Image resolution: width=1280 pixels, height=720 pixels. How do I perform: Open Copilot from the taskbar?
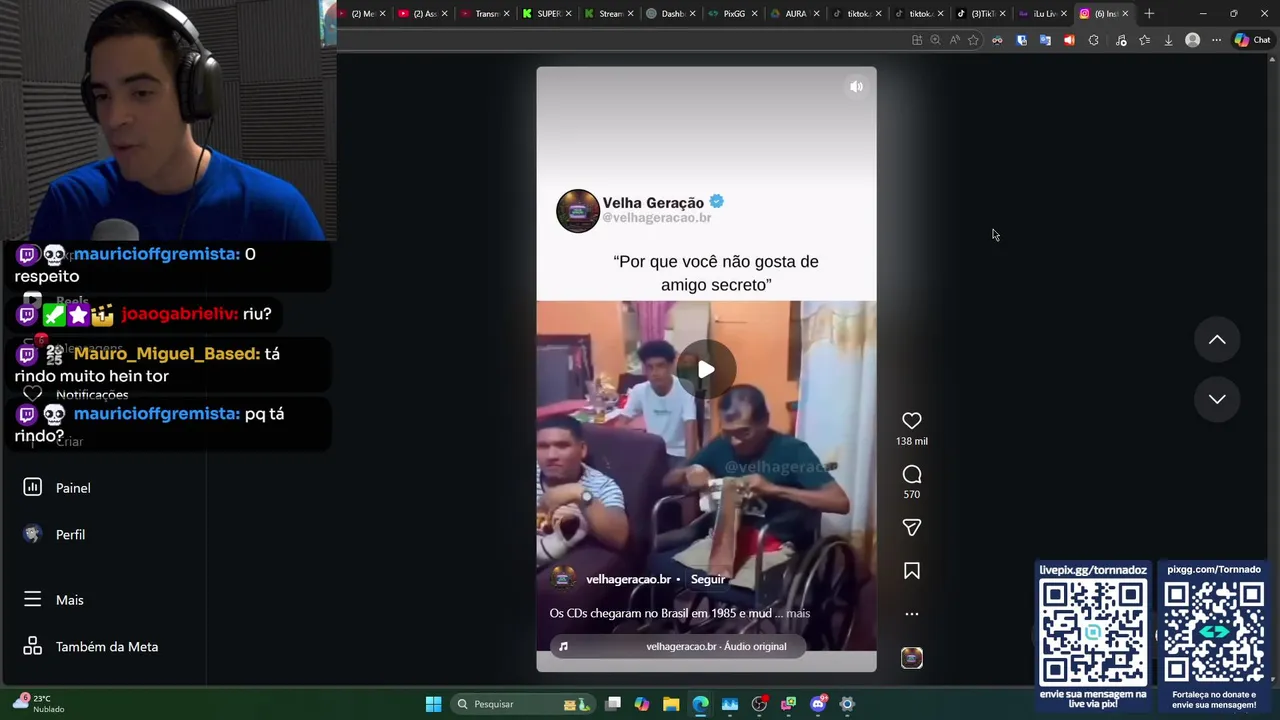tap(642, 704)
